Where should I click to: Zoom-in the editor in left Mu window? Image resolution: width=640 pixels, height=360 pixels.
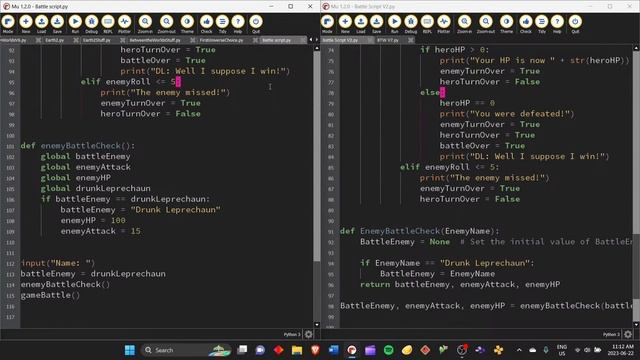click(145, 24)
